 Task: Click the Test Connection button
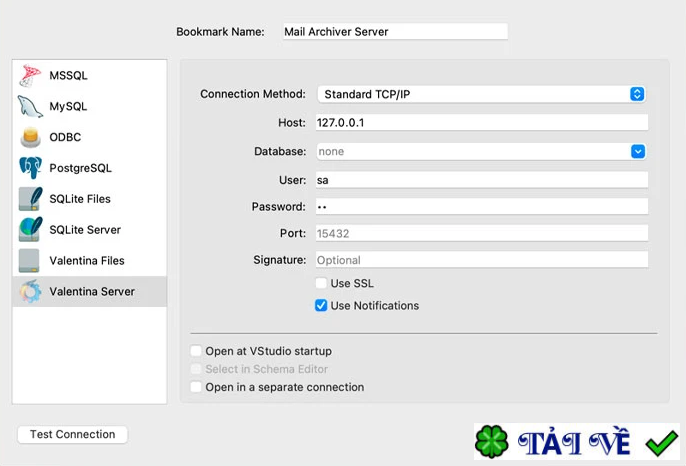(x=73, y=434)
